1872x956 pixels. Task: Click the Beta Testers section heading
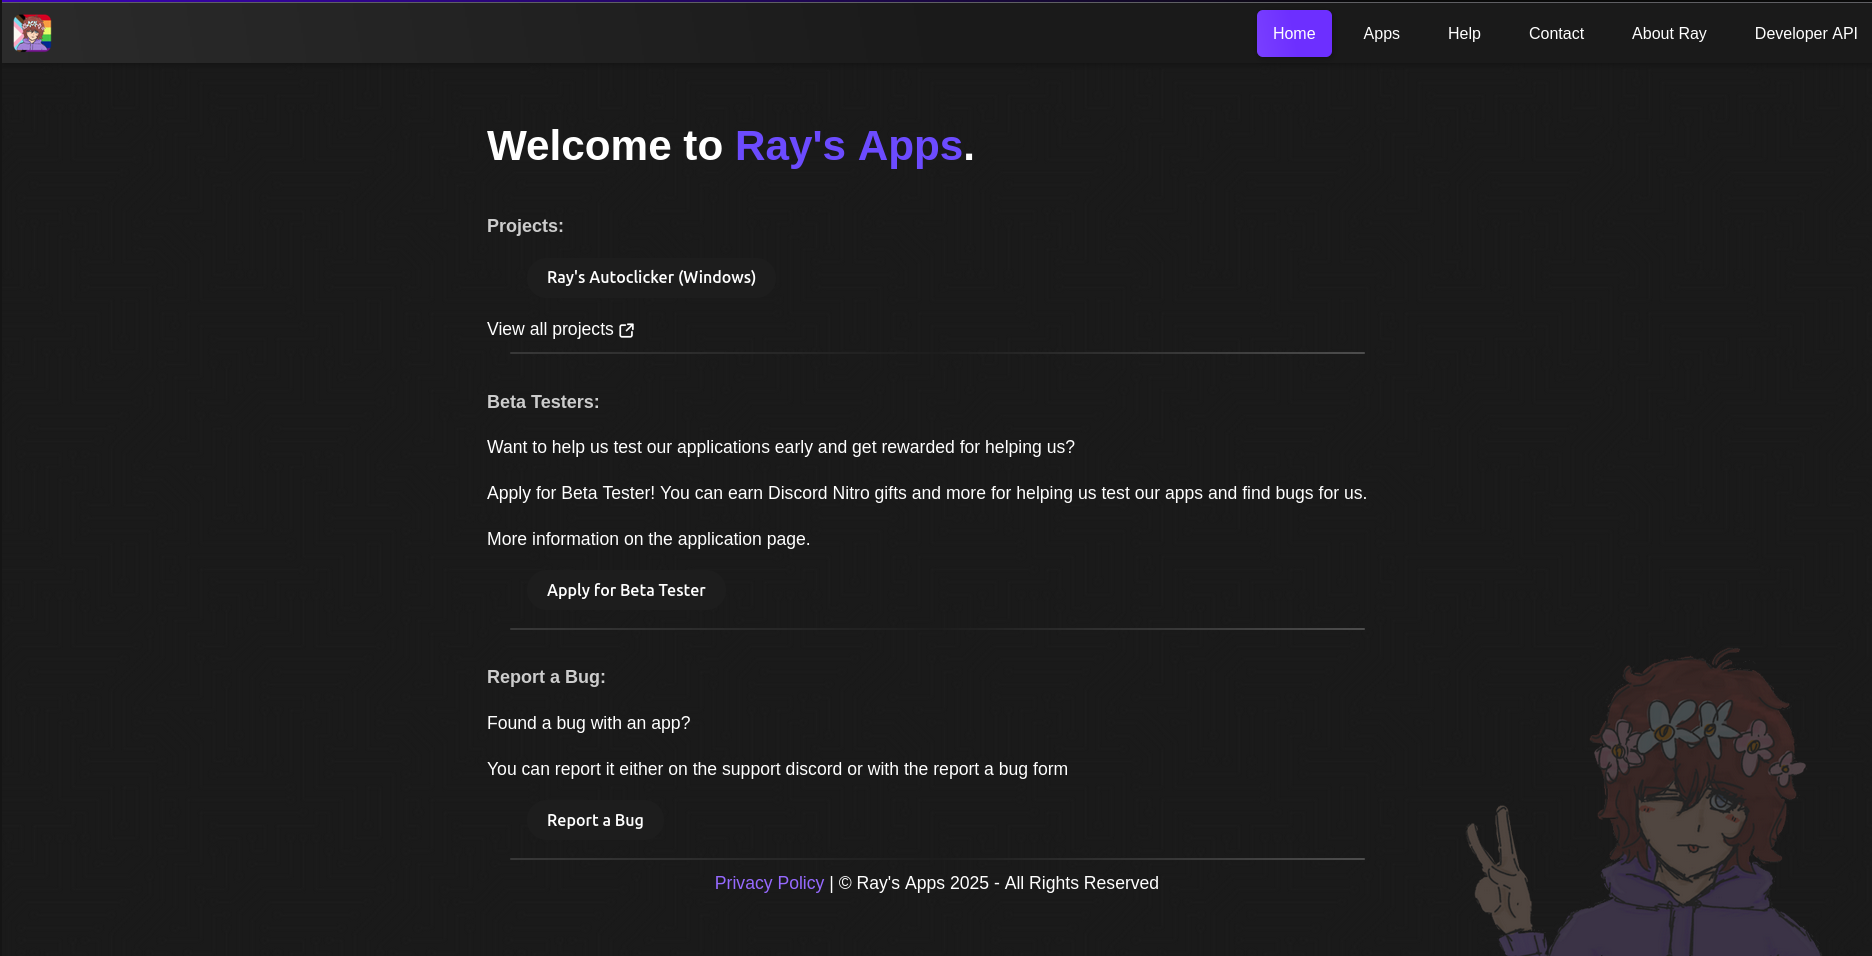click(x=543, y=402)
